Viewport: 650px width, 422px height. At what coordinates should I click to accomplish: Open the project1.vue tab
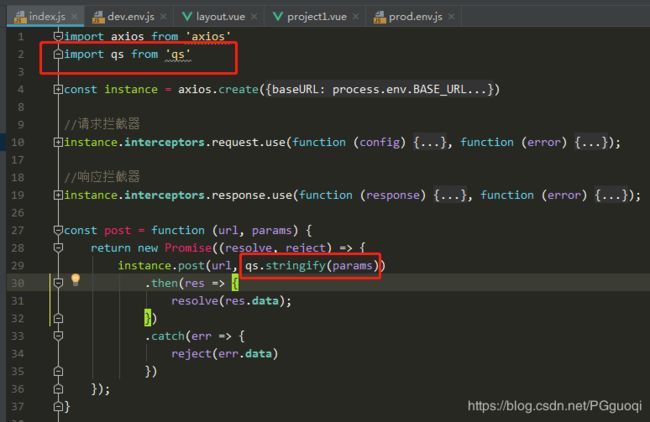(x=317, y=17)
